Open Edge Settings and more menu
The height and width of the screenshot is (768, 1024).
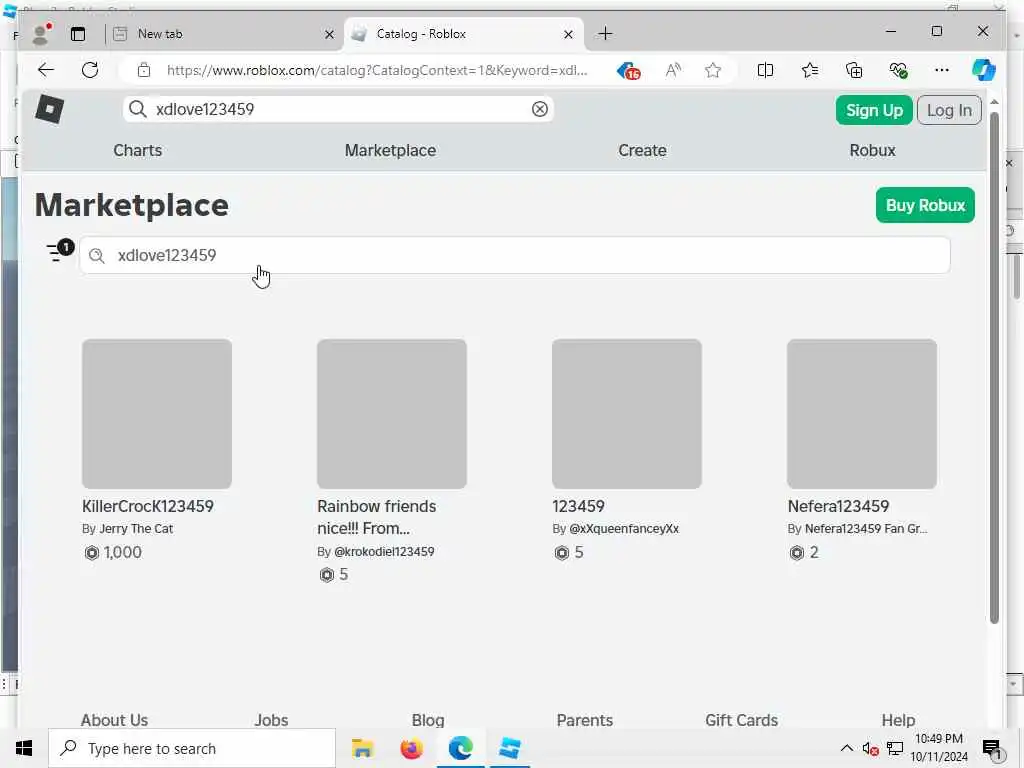coord(941,70)
